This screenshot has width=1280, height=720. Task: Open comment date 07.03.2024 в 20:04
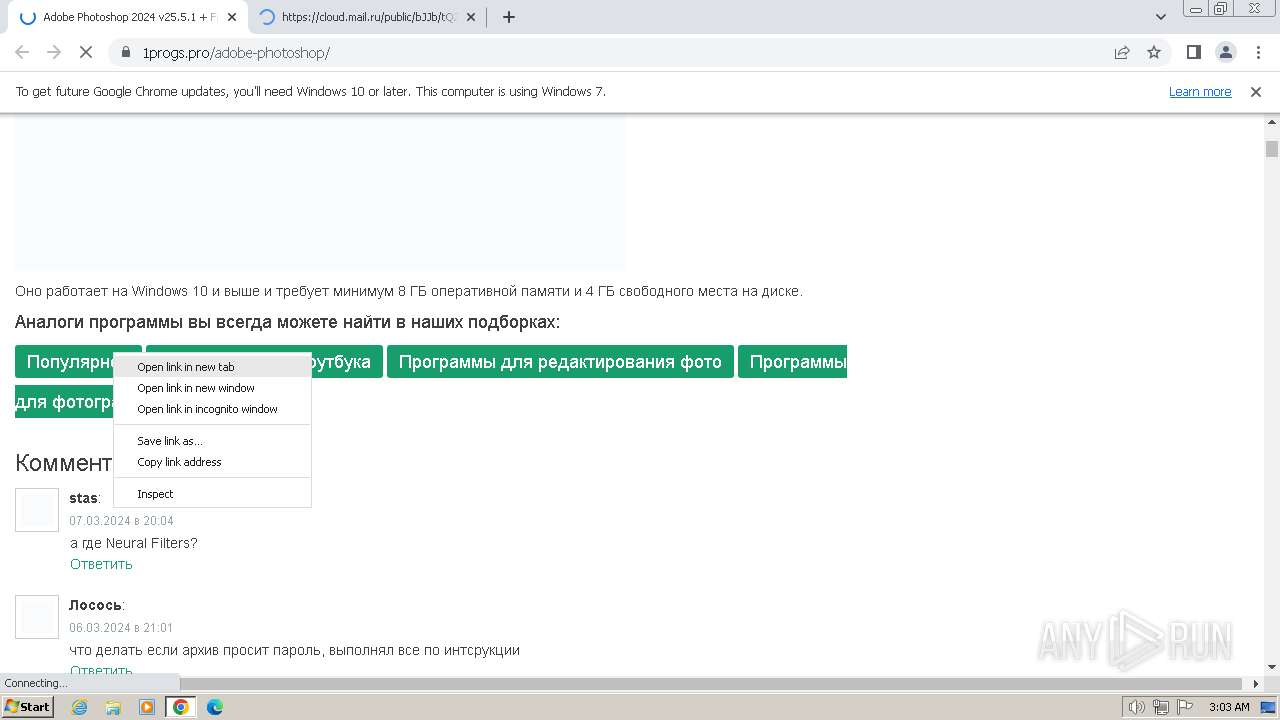tap(121, 521)
